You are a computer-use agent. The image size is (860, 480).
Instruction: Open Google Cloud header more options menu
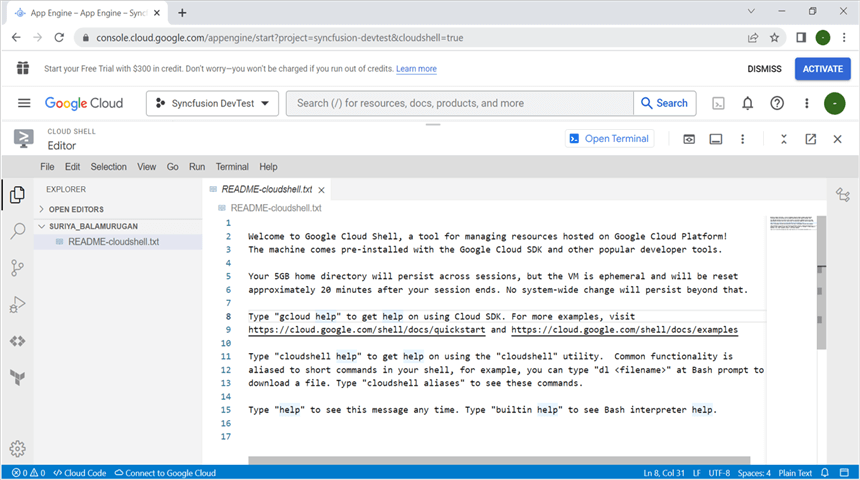[806, 103]
